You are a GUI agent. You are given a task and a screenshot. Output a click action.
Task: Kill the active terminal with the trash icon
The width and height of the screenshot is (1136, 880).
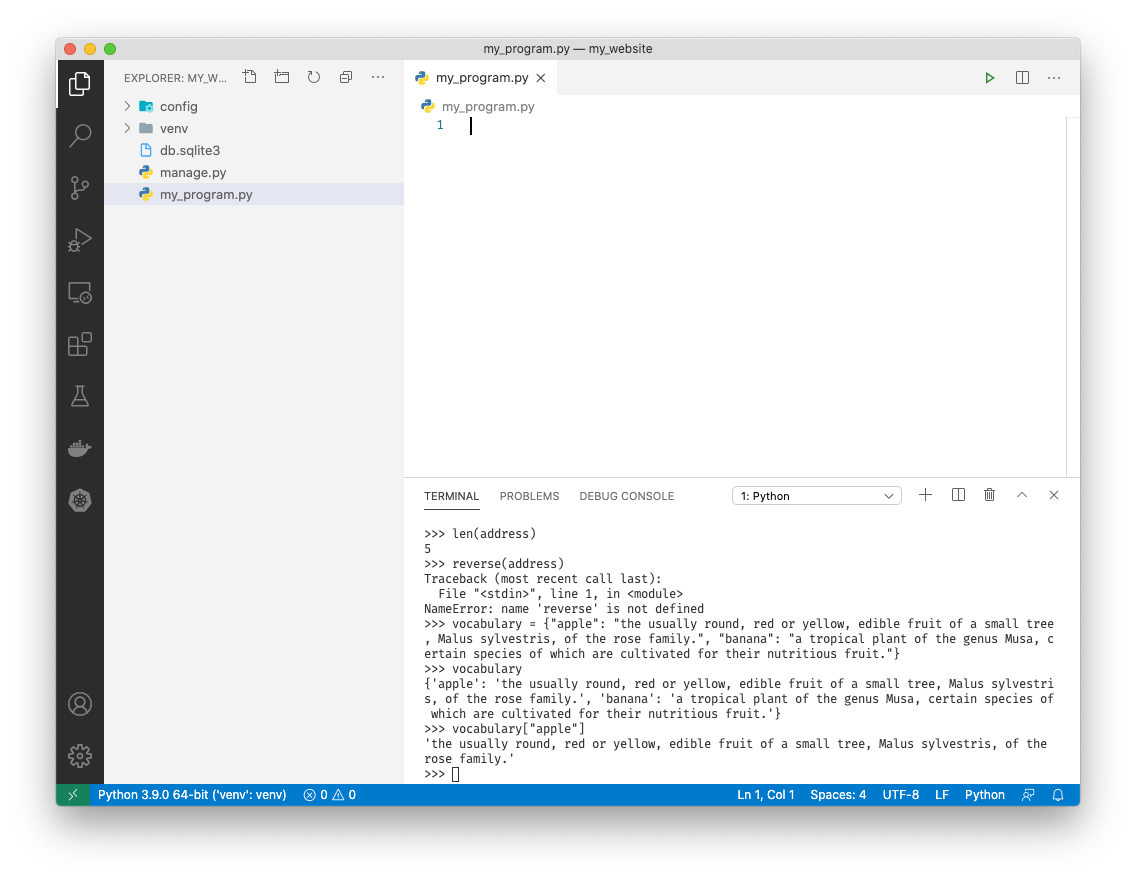(x=989, y=494)
